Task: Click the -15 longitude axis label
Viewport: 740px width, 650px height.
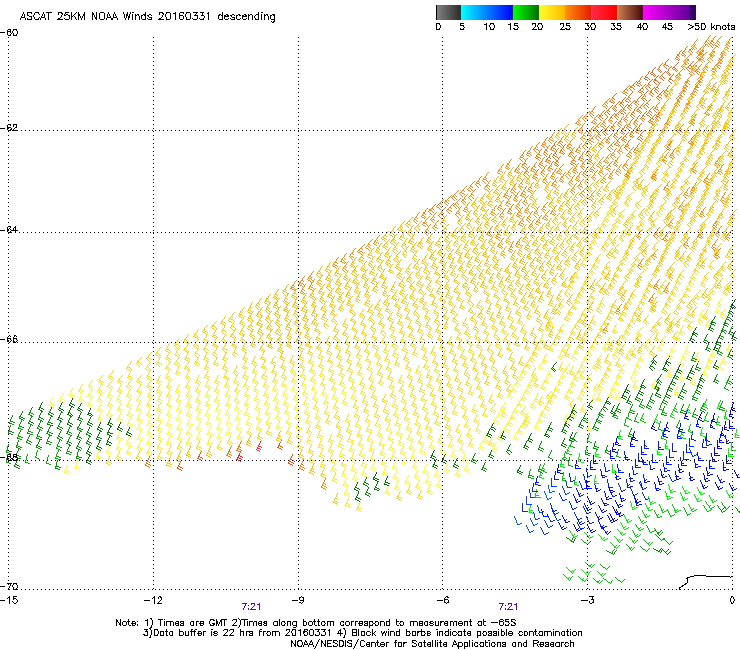Action: [x=9, y=600]
